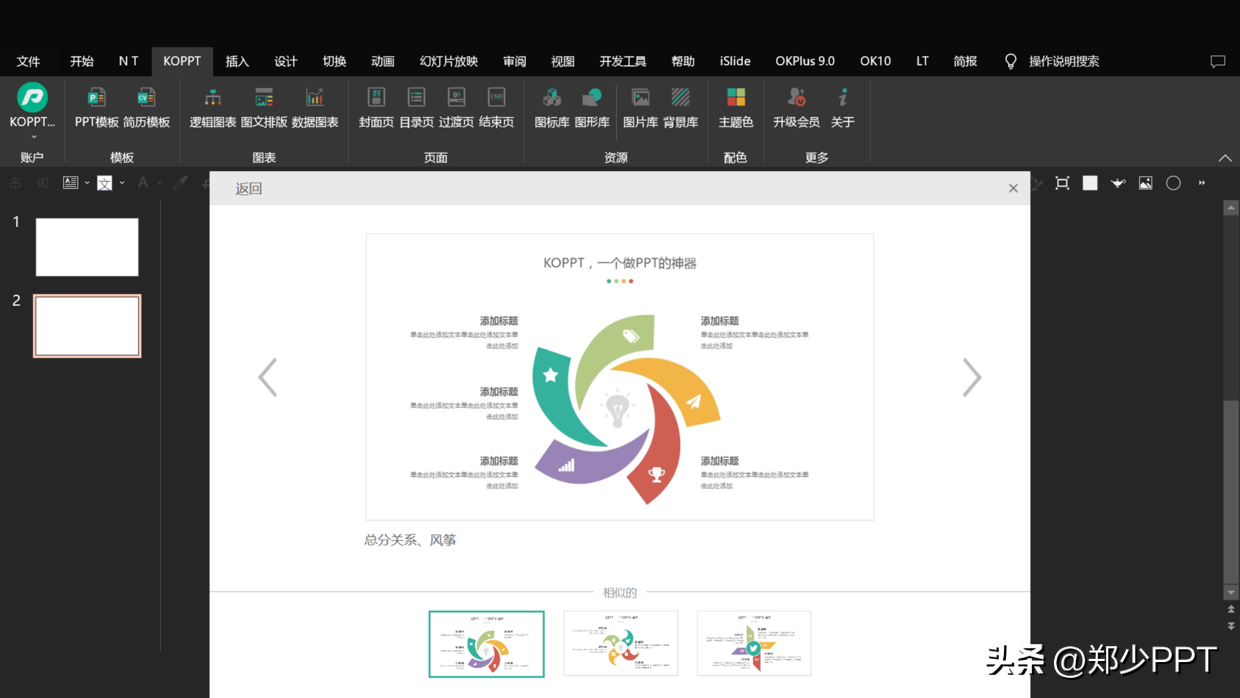Open dropdown beside the 文 icon
Image resolution: width=1240 pixels, height=698 pixels.
click(x=122, y=183)
